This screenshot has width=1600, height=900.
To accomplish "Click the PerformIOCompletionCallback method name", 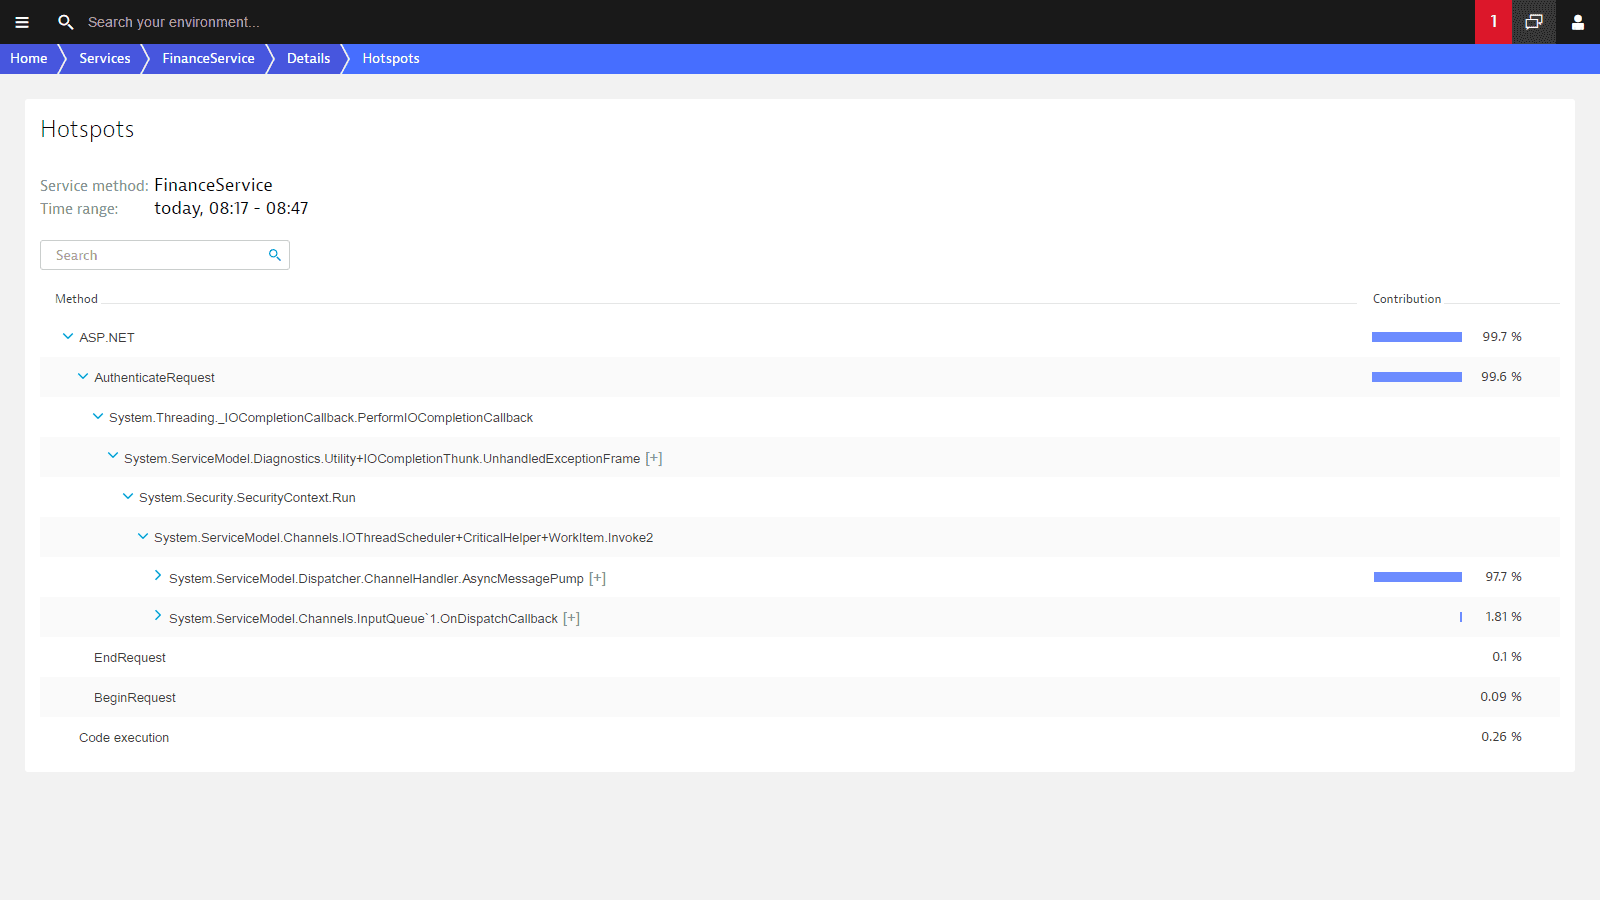I will click(x=321, y=418).
